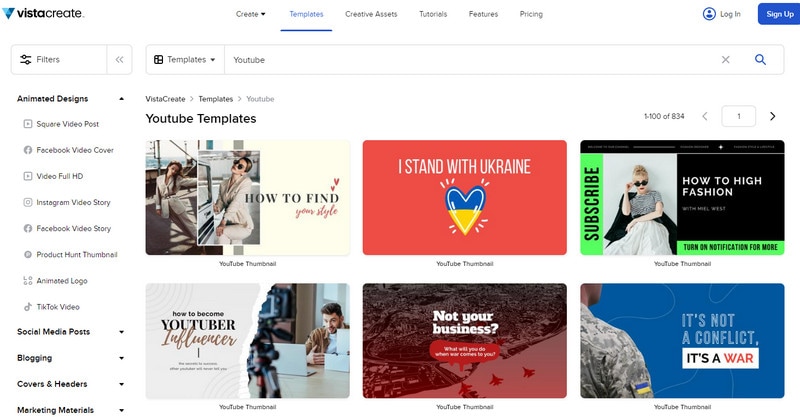This screenshot has height=417, width=800.
Task: Select Video Full HD format
Action: click(x=60, y=176)
